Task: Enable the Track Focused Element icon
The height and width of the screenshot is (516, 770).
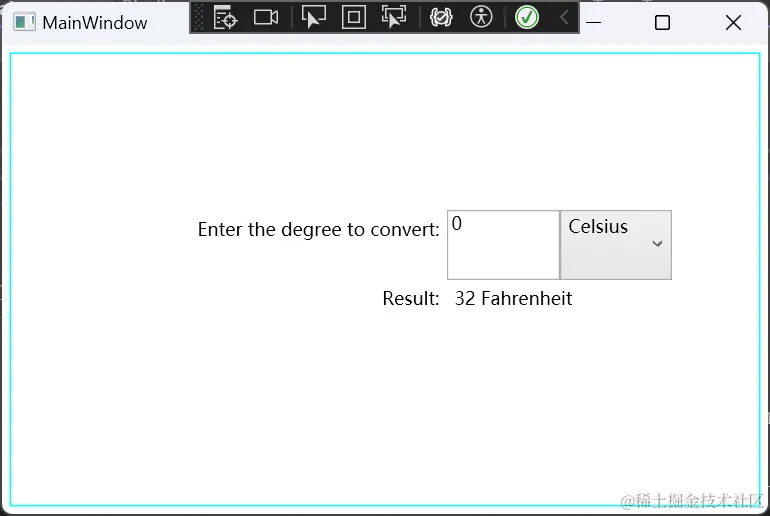Action: (x=394, y=18)
